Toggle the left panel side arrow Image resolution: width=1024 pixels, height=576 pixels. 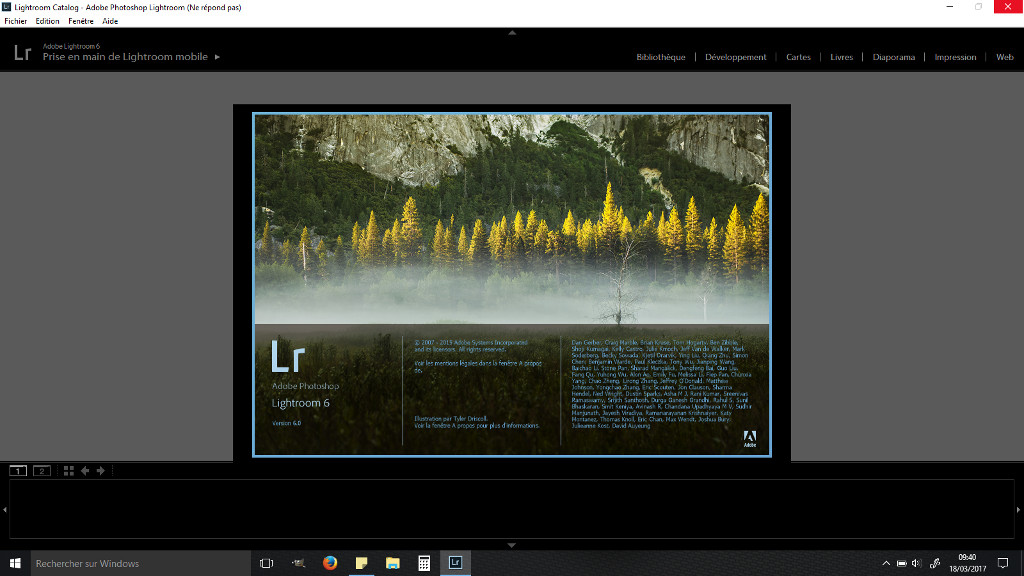[5, 509]
